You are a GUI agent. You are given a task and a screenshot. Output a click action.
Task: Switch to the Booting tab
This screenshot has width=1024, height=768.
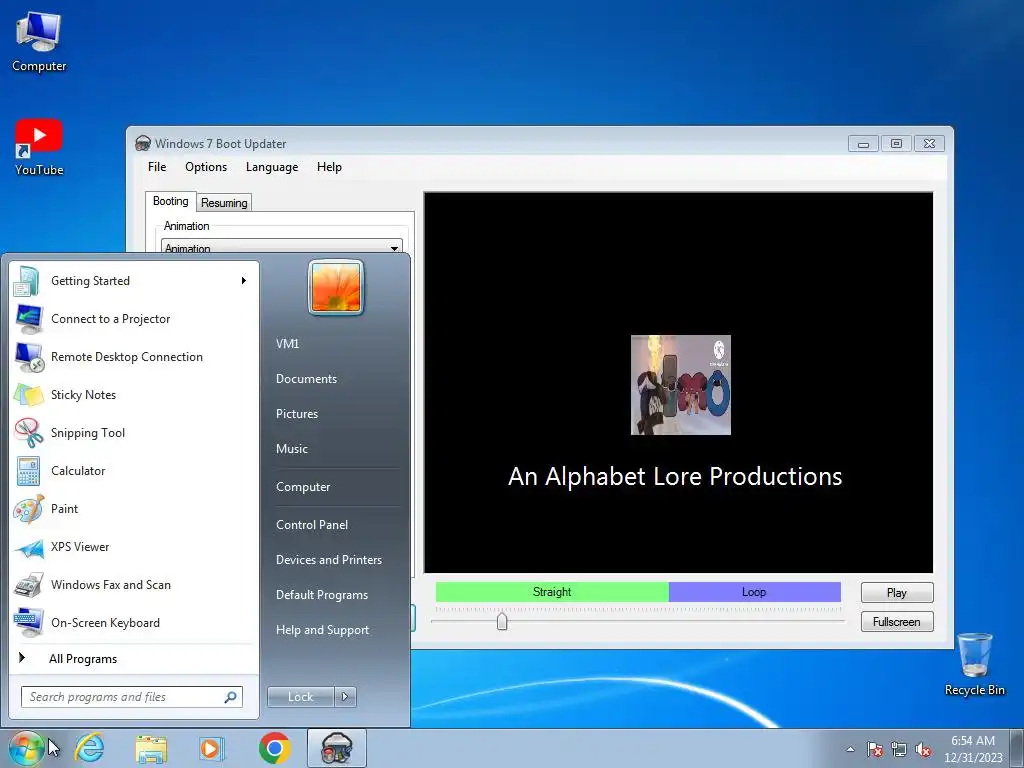tap(170, 201)
